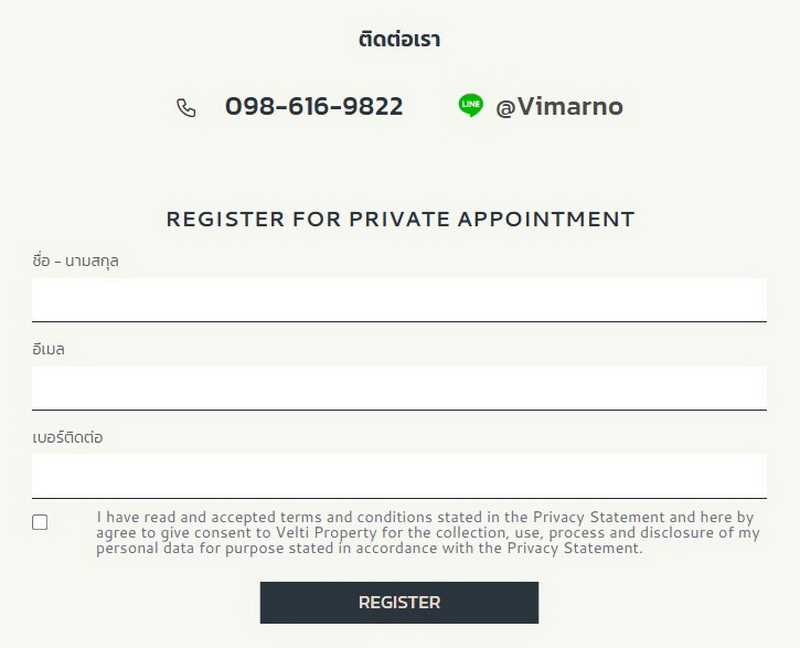Tick the privacy consent checkbox
This screenshot has width=800, height=648.
pos(40,522)
